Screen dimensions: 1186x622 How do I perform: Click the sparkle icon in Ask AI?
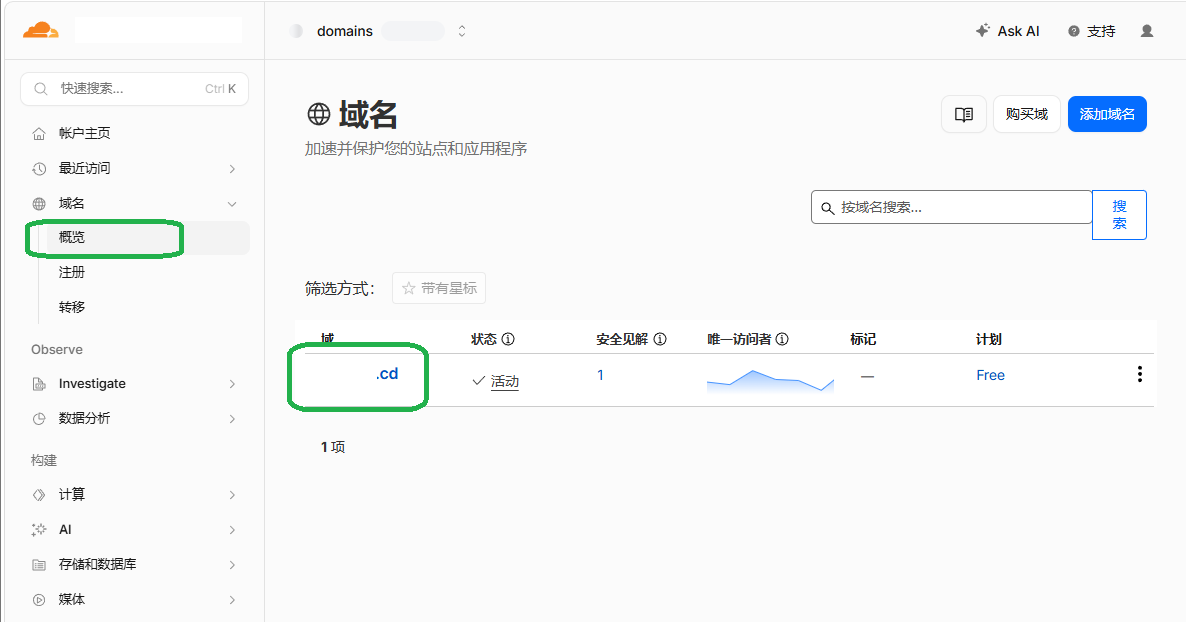click(983, 31)
